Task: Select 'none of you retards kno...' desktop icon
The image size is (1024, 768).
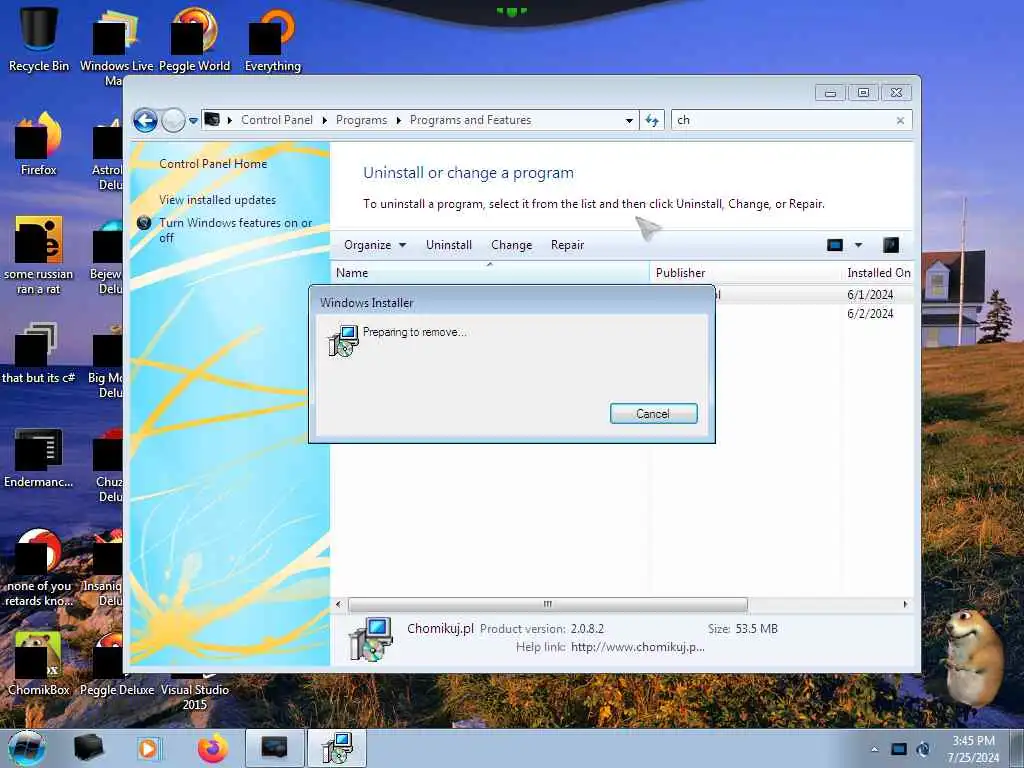Action: point(39,568)
